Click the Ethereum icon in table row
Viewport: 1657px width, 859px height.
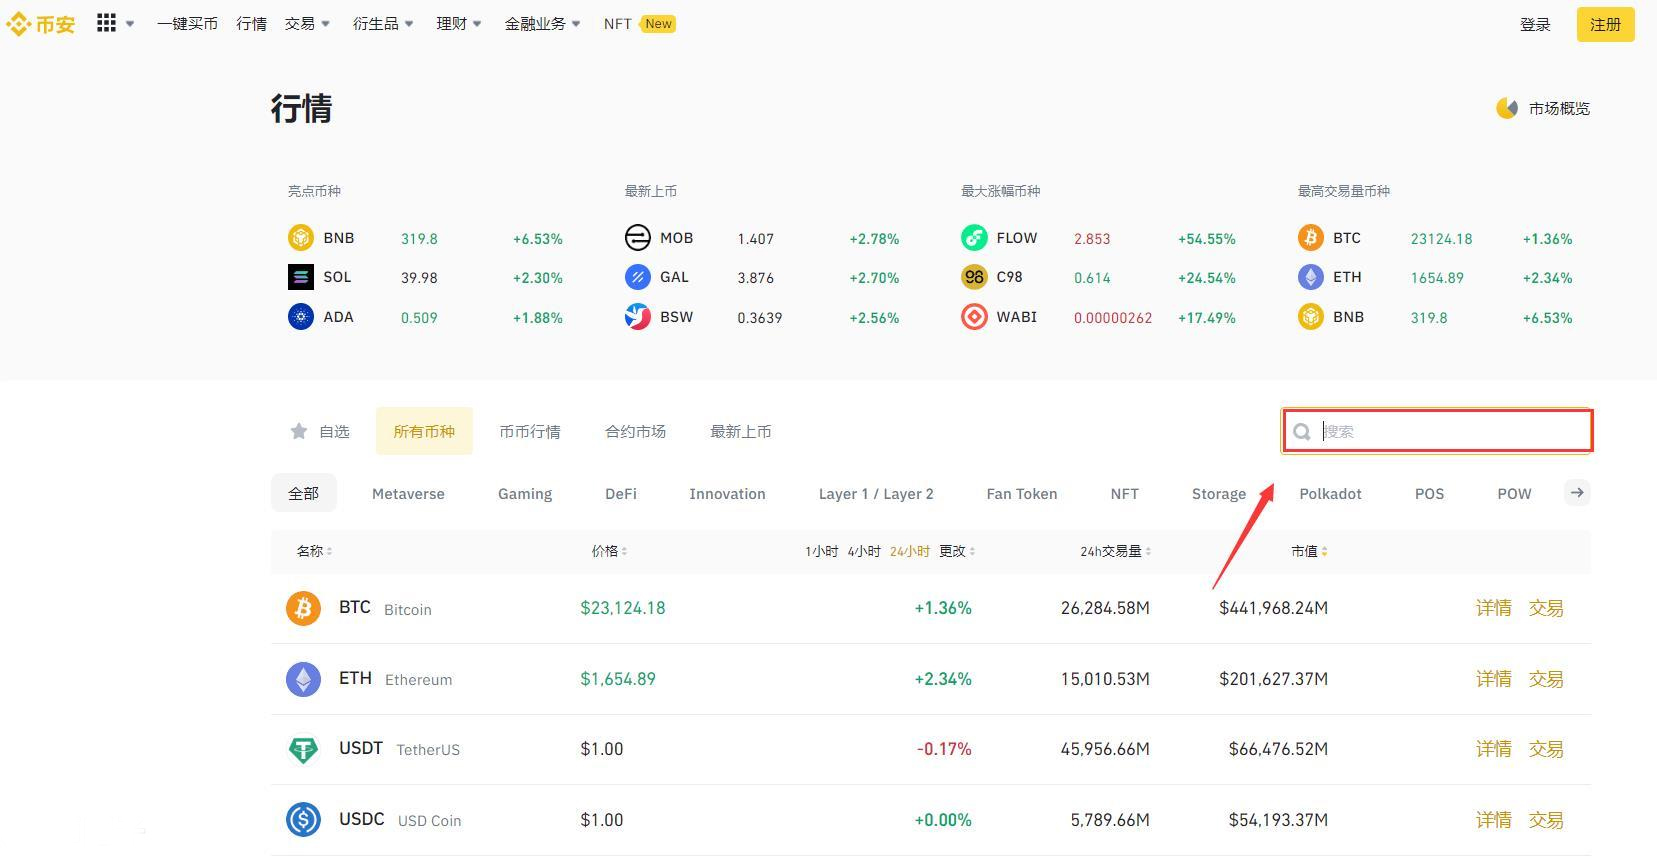[x=303, y=679]
